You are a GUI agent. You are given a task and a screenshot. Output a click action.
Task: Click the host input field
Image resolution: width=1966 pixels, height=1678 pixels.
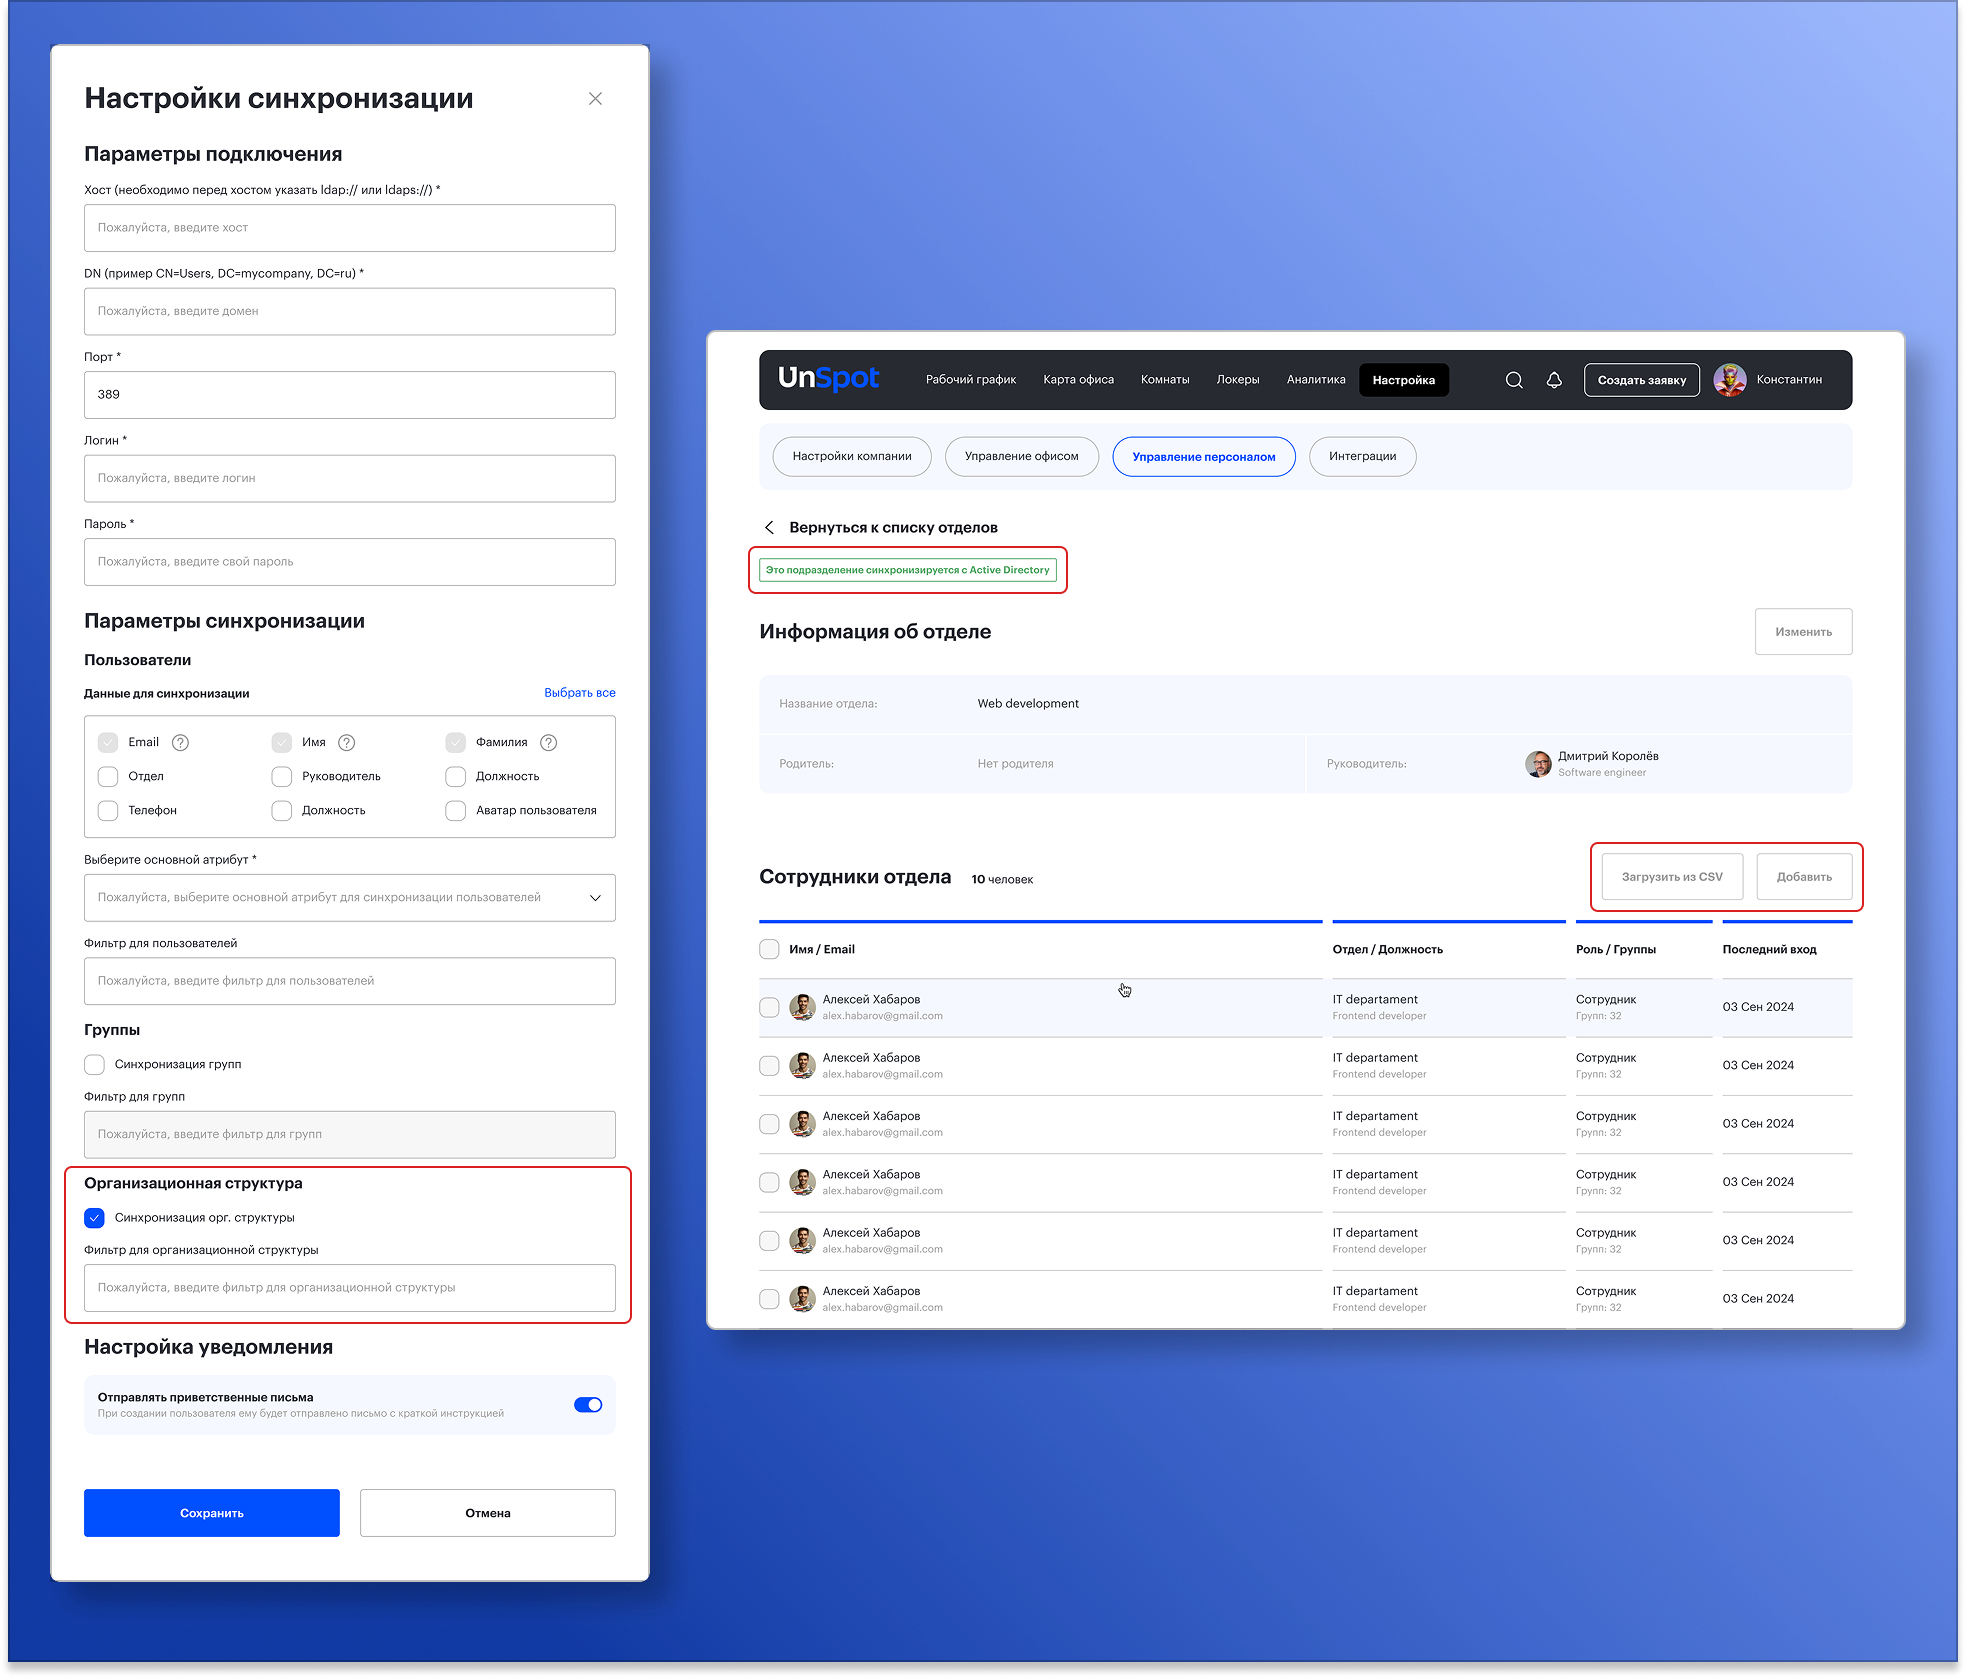[350, 228]
